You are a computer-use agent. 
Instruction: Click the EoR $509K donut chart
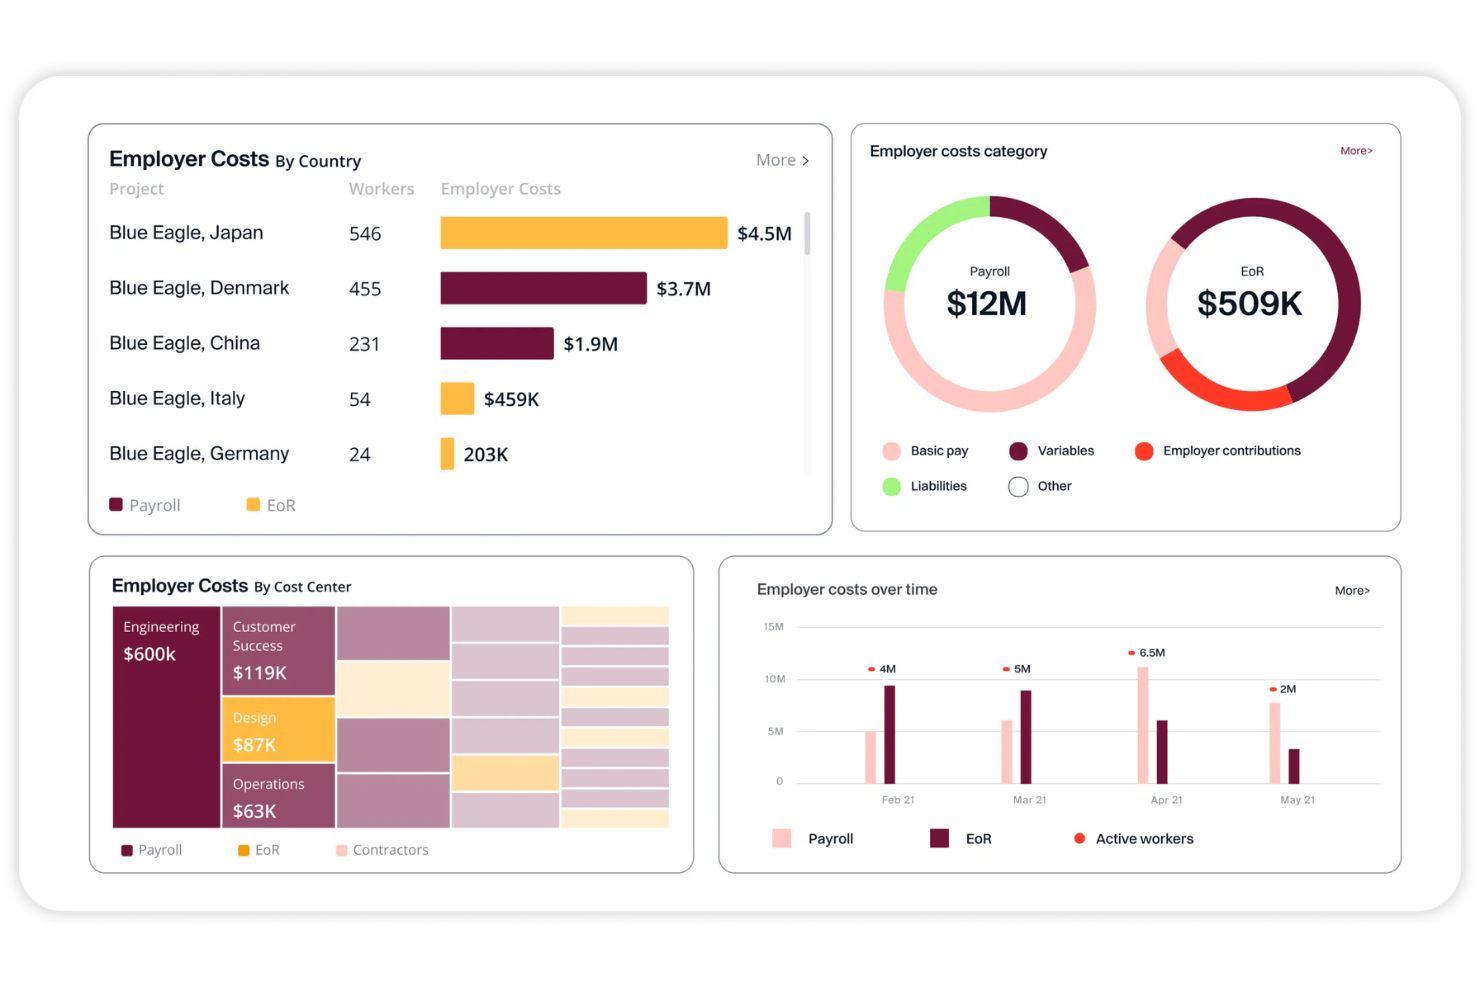1253,303
